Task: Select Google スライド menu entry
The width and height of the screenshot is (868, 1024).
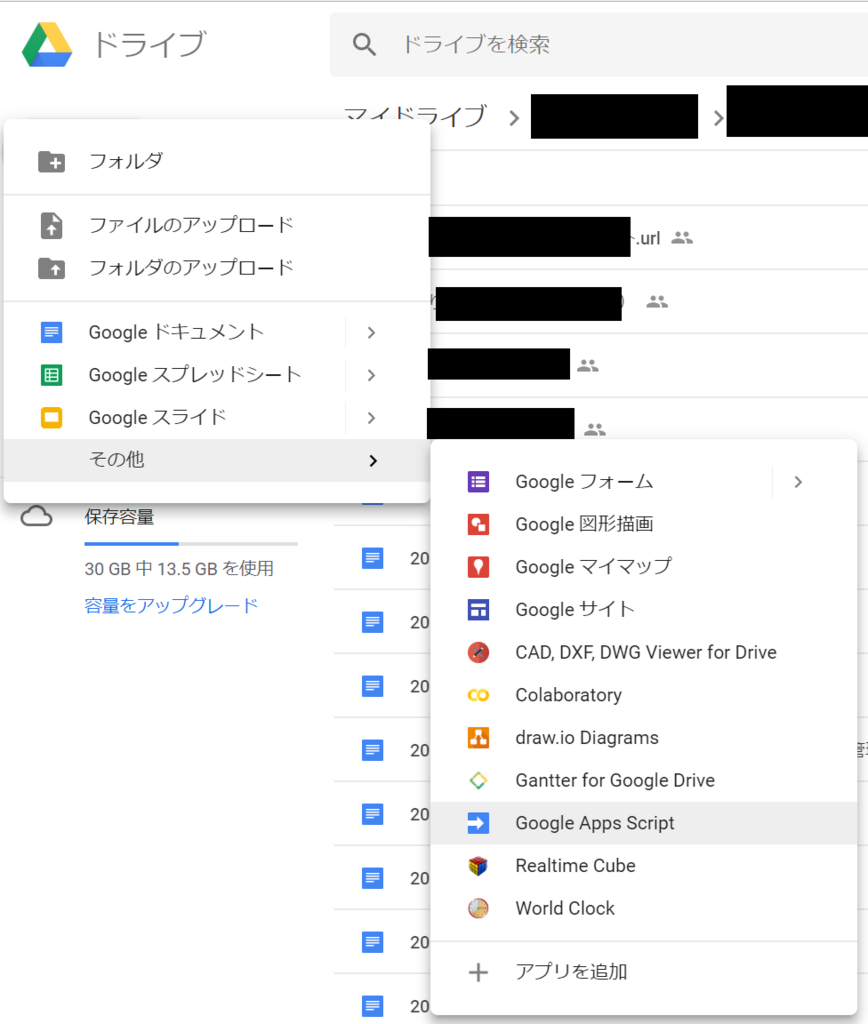Action: 217,417
